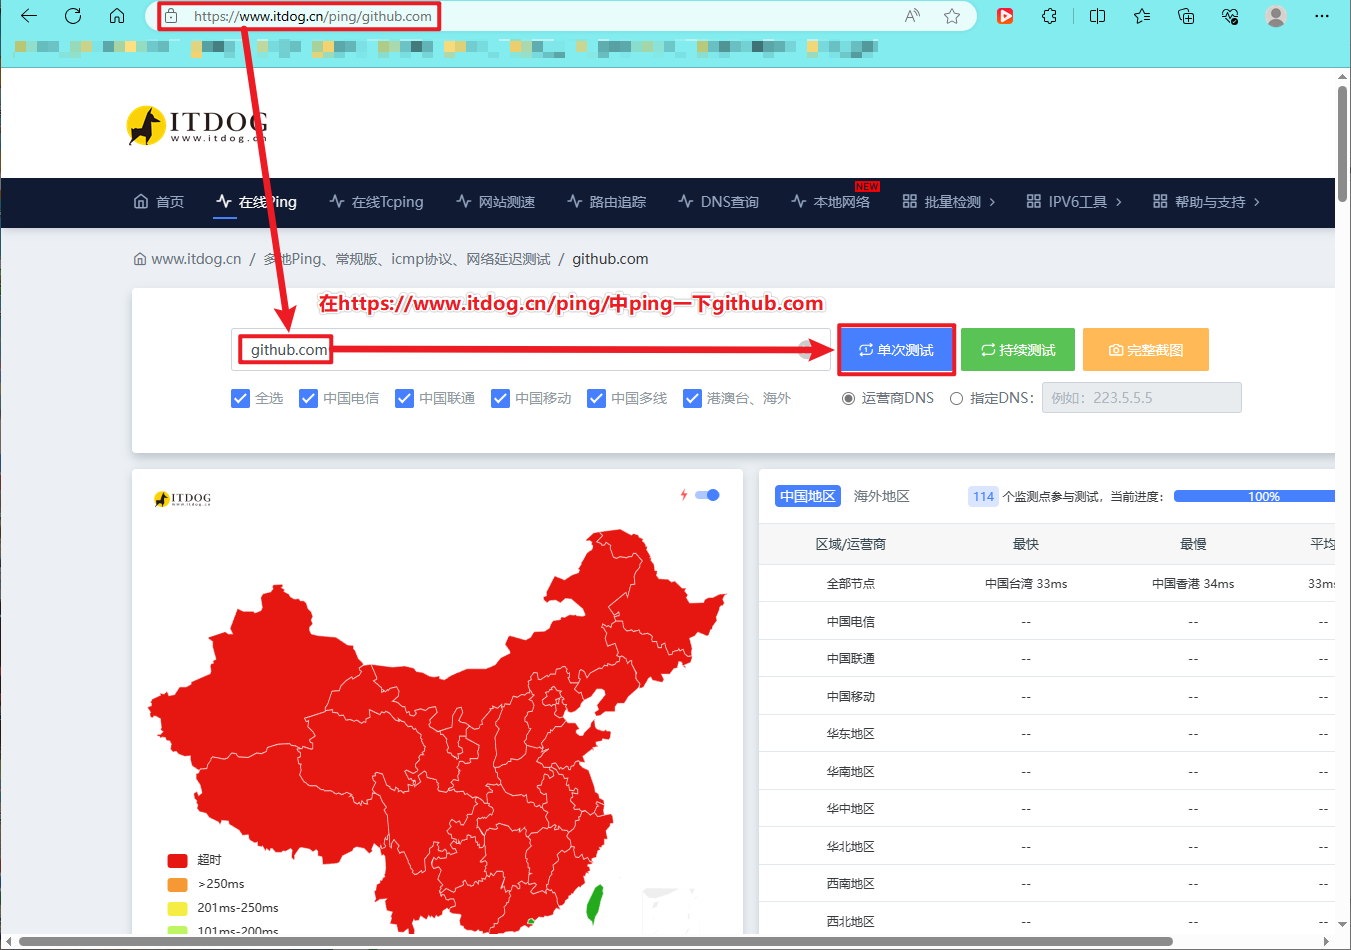
Task: Click the github.com breadcrumb link
Action: 610,259
